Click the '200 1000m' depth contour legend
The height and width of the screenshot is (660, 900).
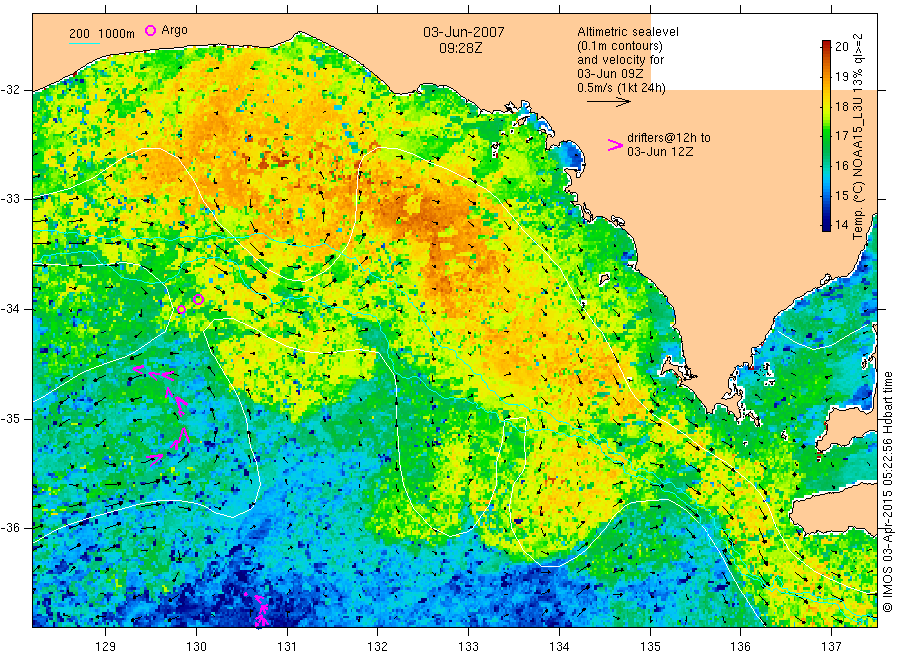102,34
